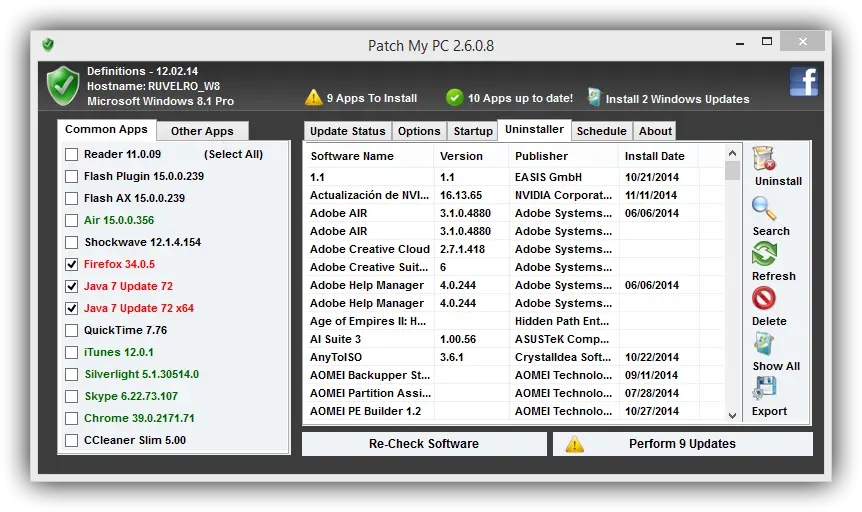This screenshot has width=862, height=512.
Task: Tick the Flash Plugin 15.0.0.239 checkbox
Action: coord(71,177)
